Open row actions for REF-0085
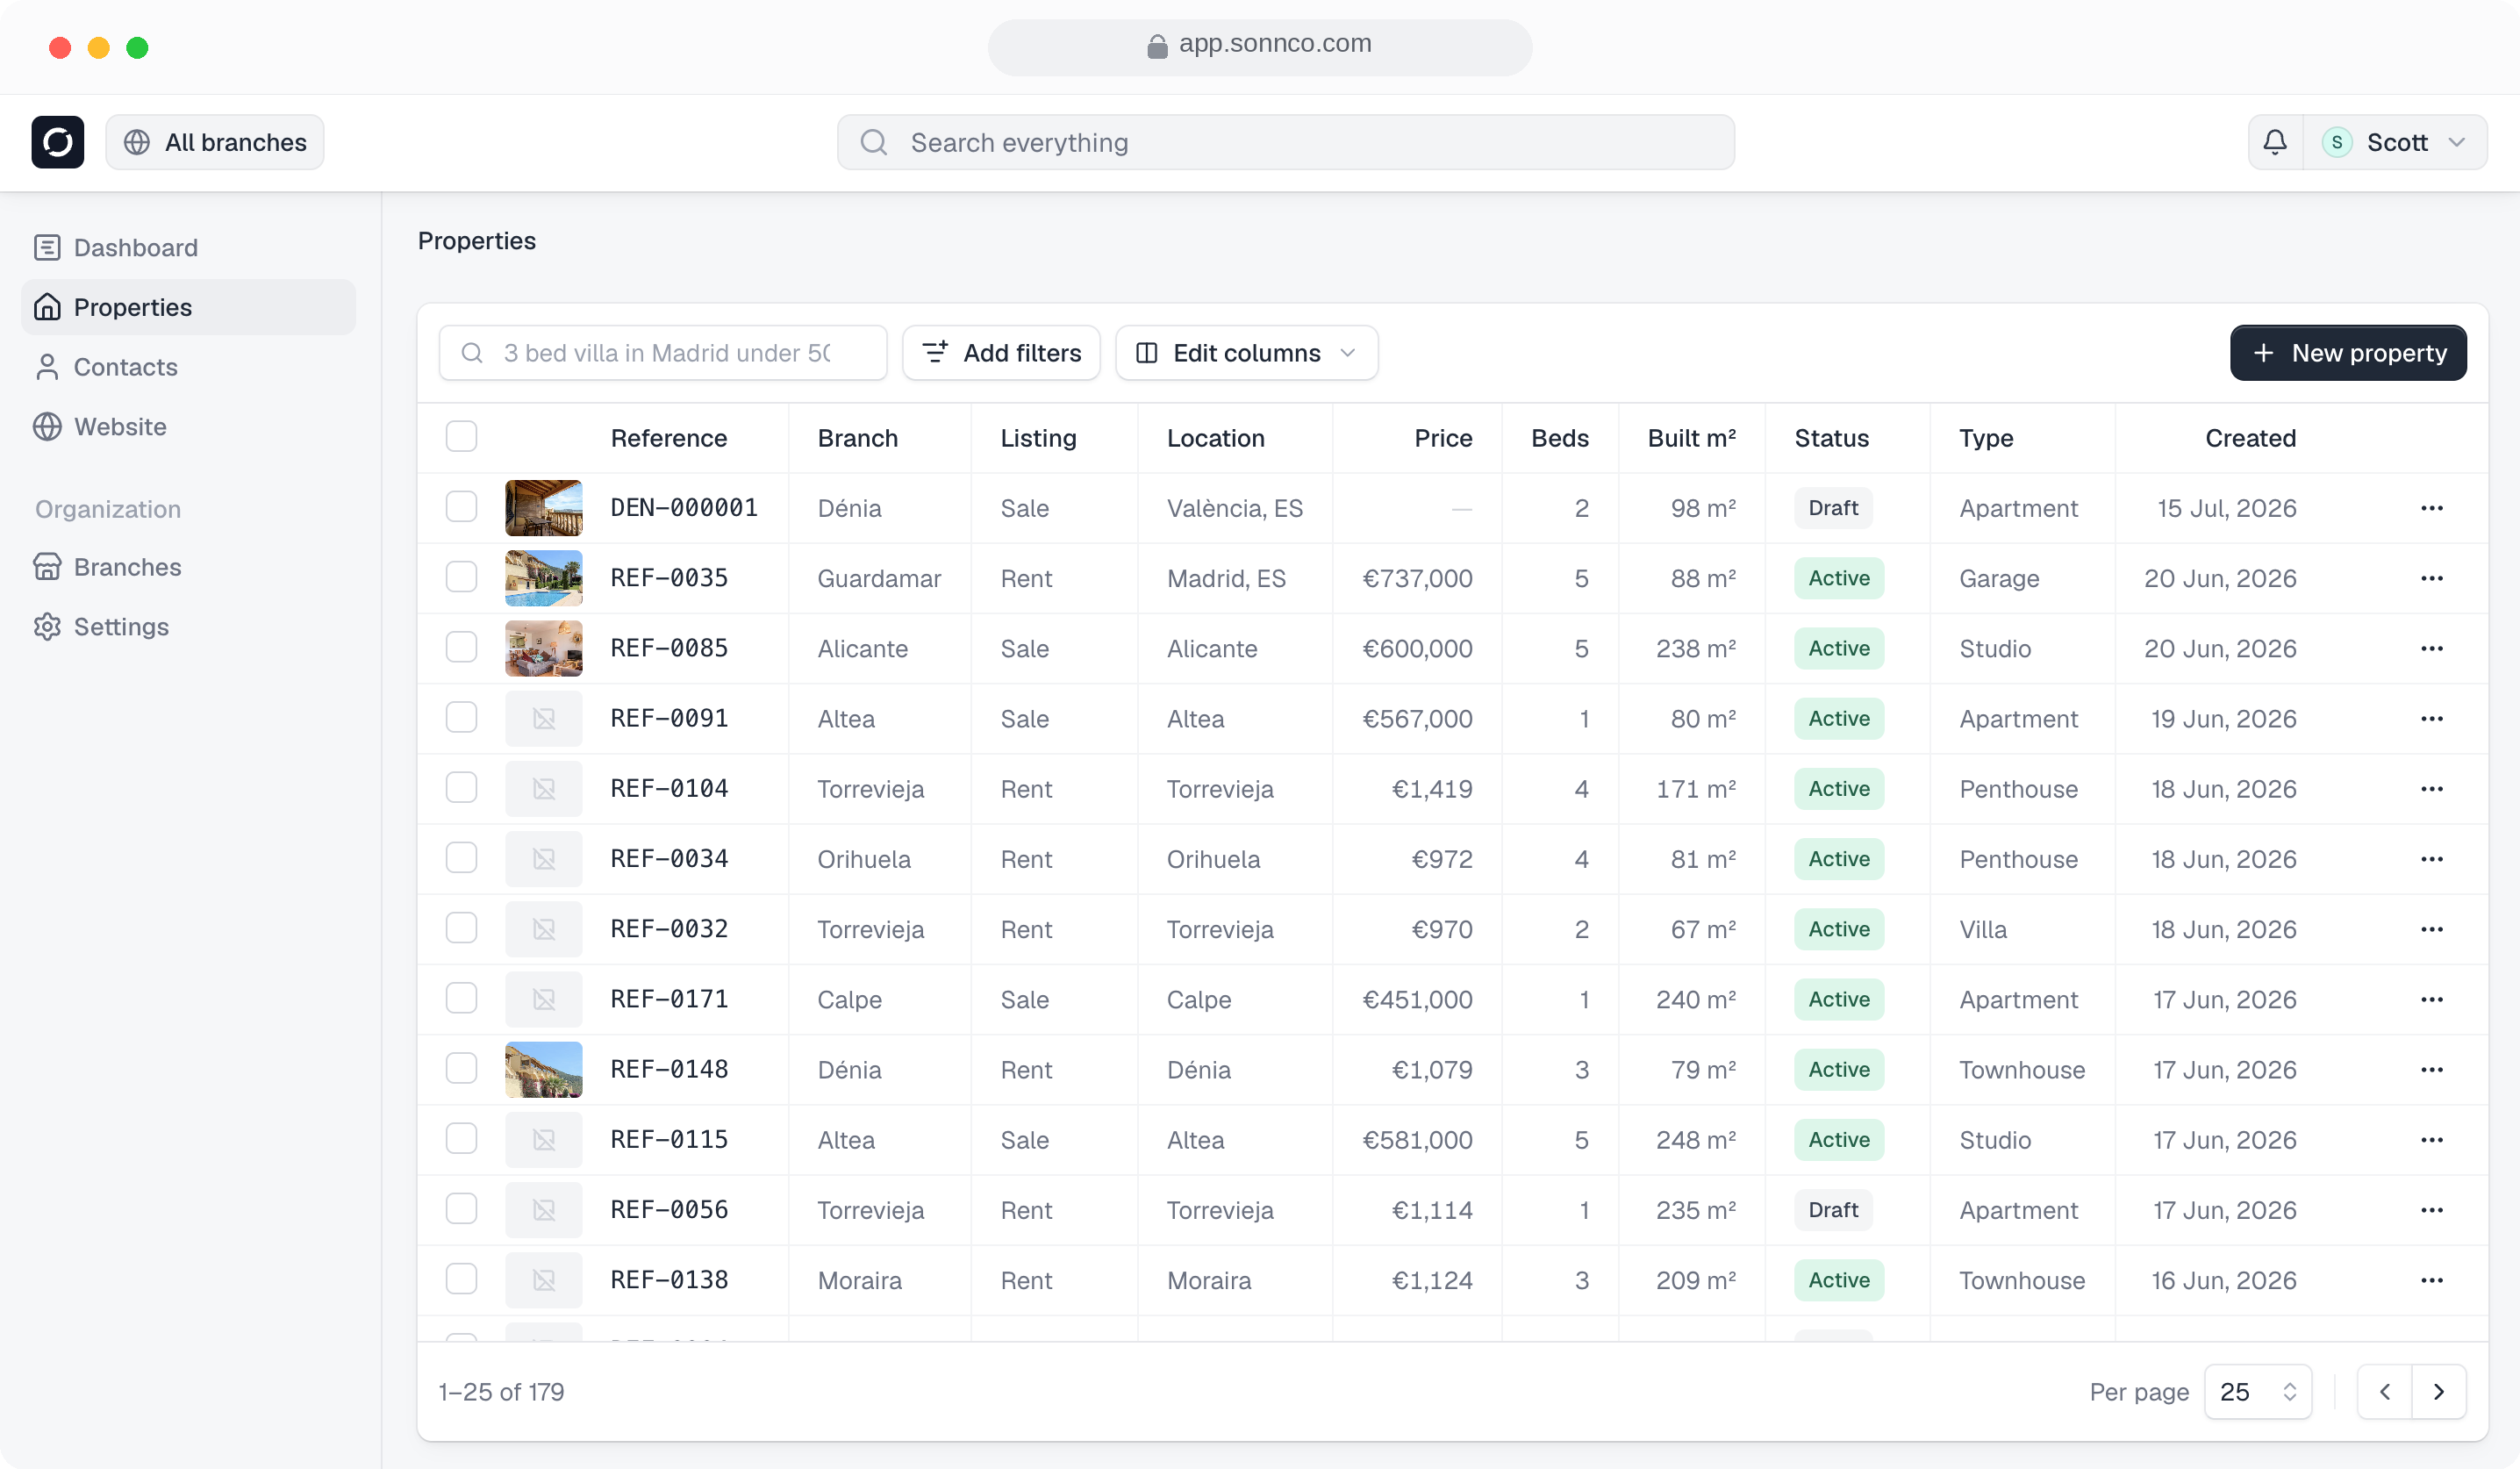2520x1469 pixels. click(2432, 648)
